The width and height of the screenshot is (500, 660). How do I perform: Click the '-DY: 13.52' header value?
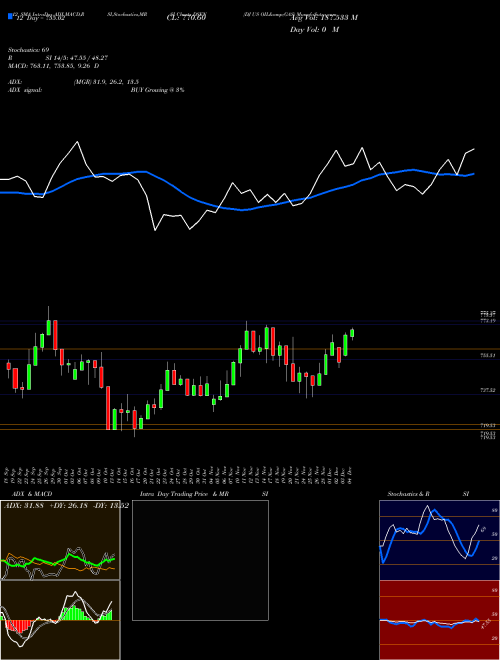[112, 505]
